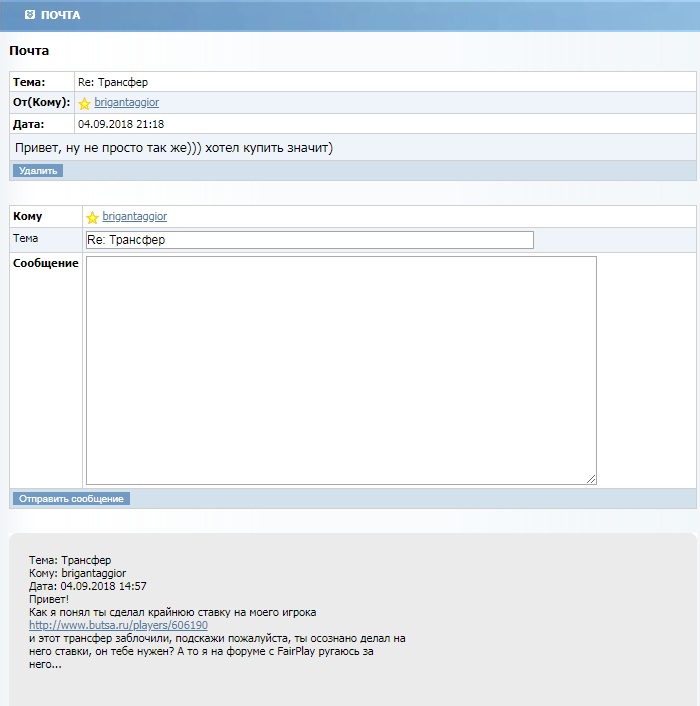Focus the Тема subject input field
The width and height of the screenshot is (700, 706).
[x=309, y=240]
